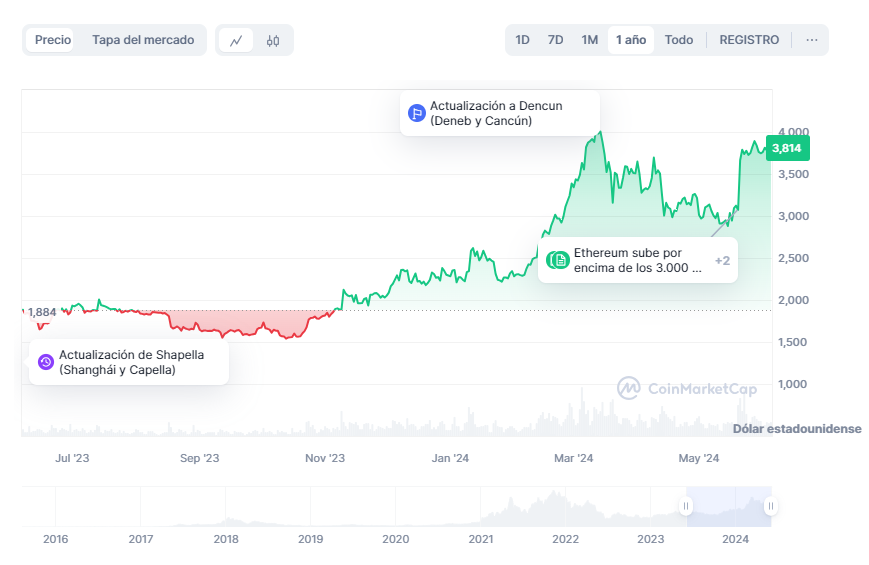Click the Shapella upgrade history icon
869x565 pixels.
[x=46, y=362]
